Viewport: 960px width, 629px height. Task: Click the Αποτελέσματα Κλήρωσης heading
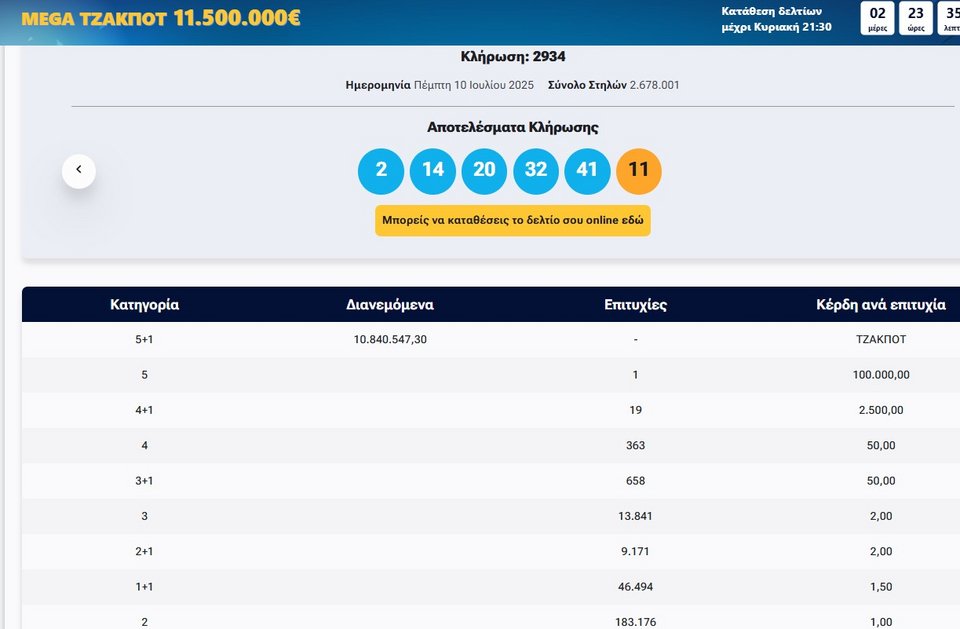point(512,127)
